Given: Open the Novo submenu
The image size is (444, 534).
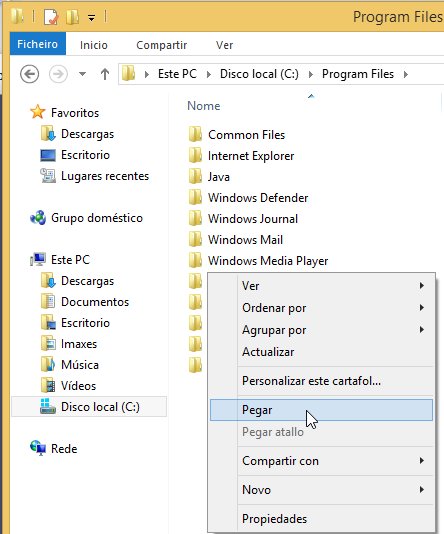Looking at the screenshot, I should (321, 490).
